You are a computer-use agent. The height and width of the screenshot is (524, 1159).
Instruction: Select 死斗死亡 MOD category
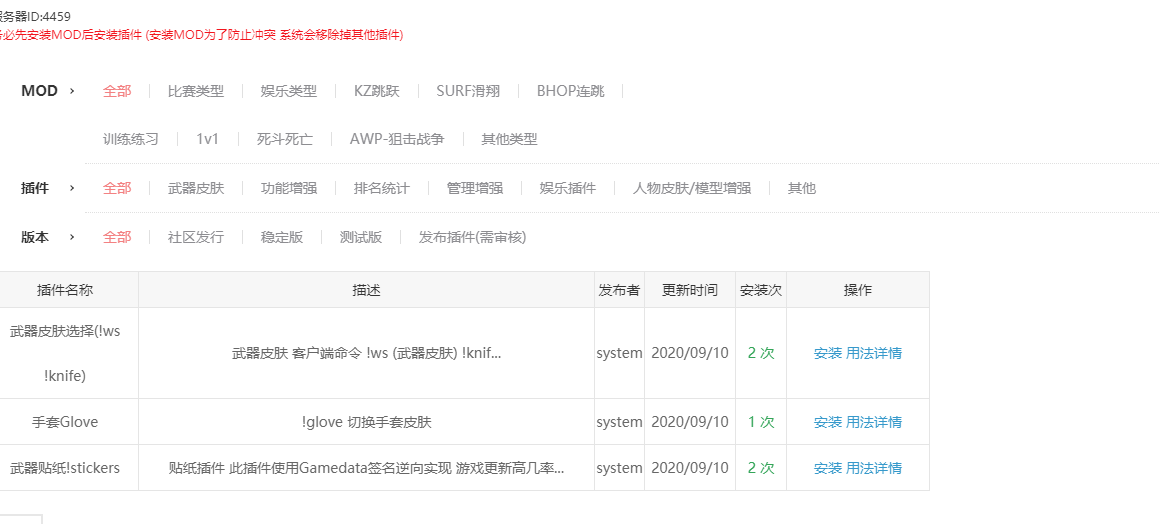tap(284, 139)
